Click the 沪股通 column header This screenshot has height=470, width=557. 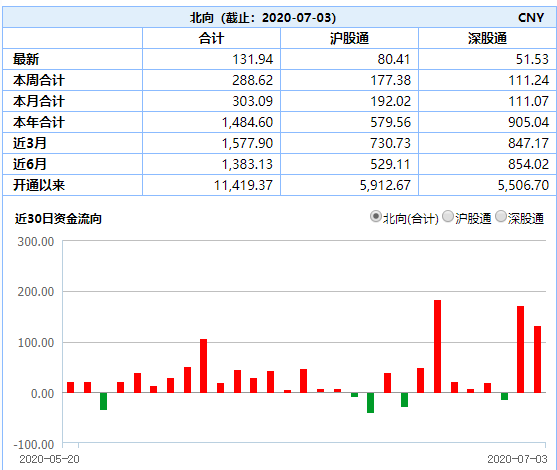350,38
